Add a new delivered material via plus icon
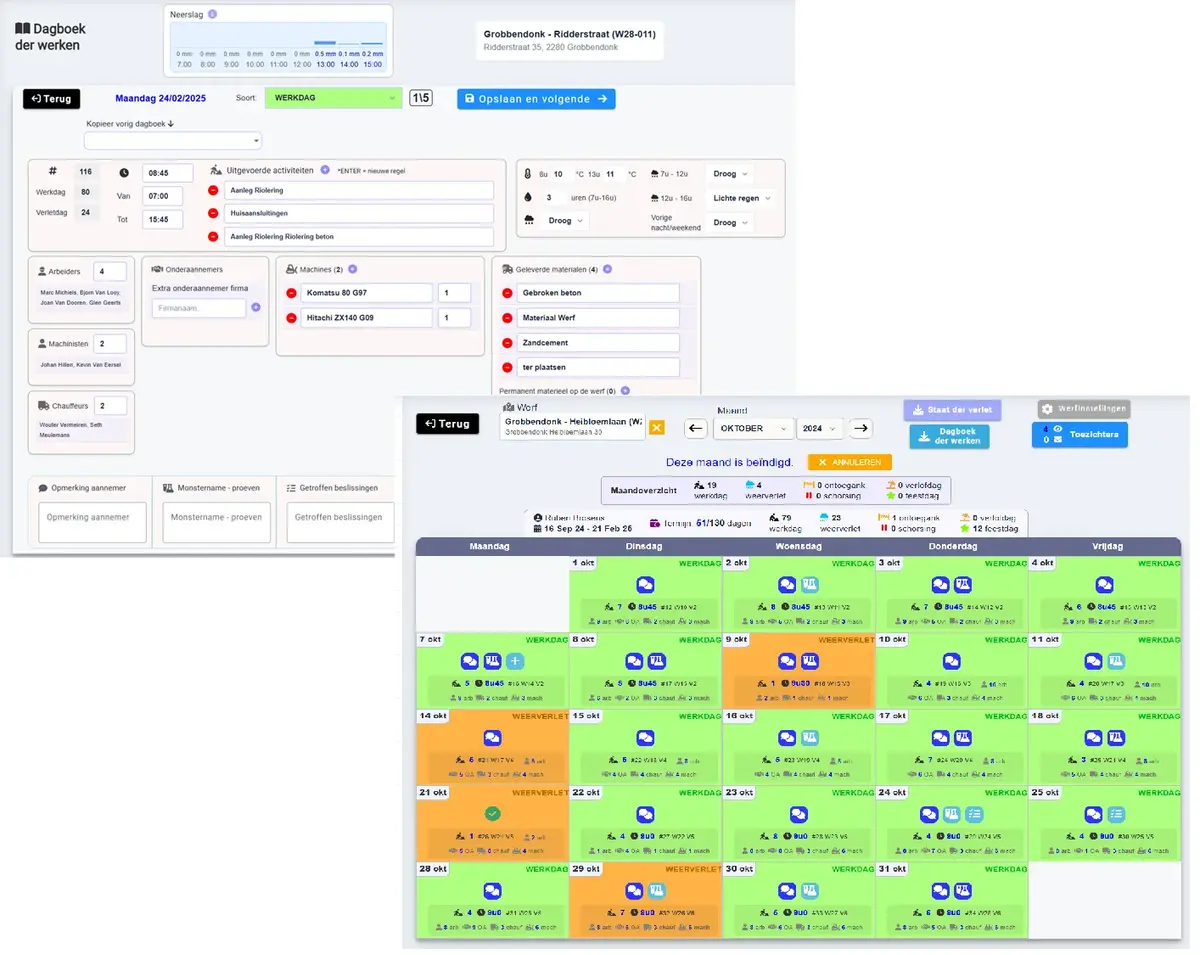Screen dimensions: 1200x955 point(607,269)
